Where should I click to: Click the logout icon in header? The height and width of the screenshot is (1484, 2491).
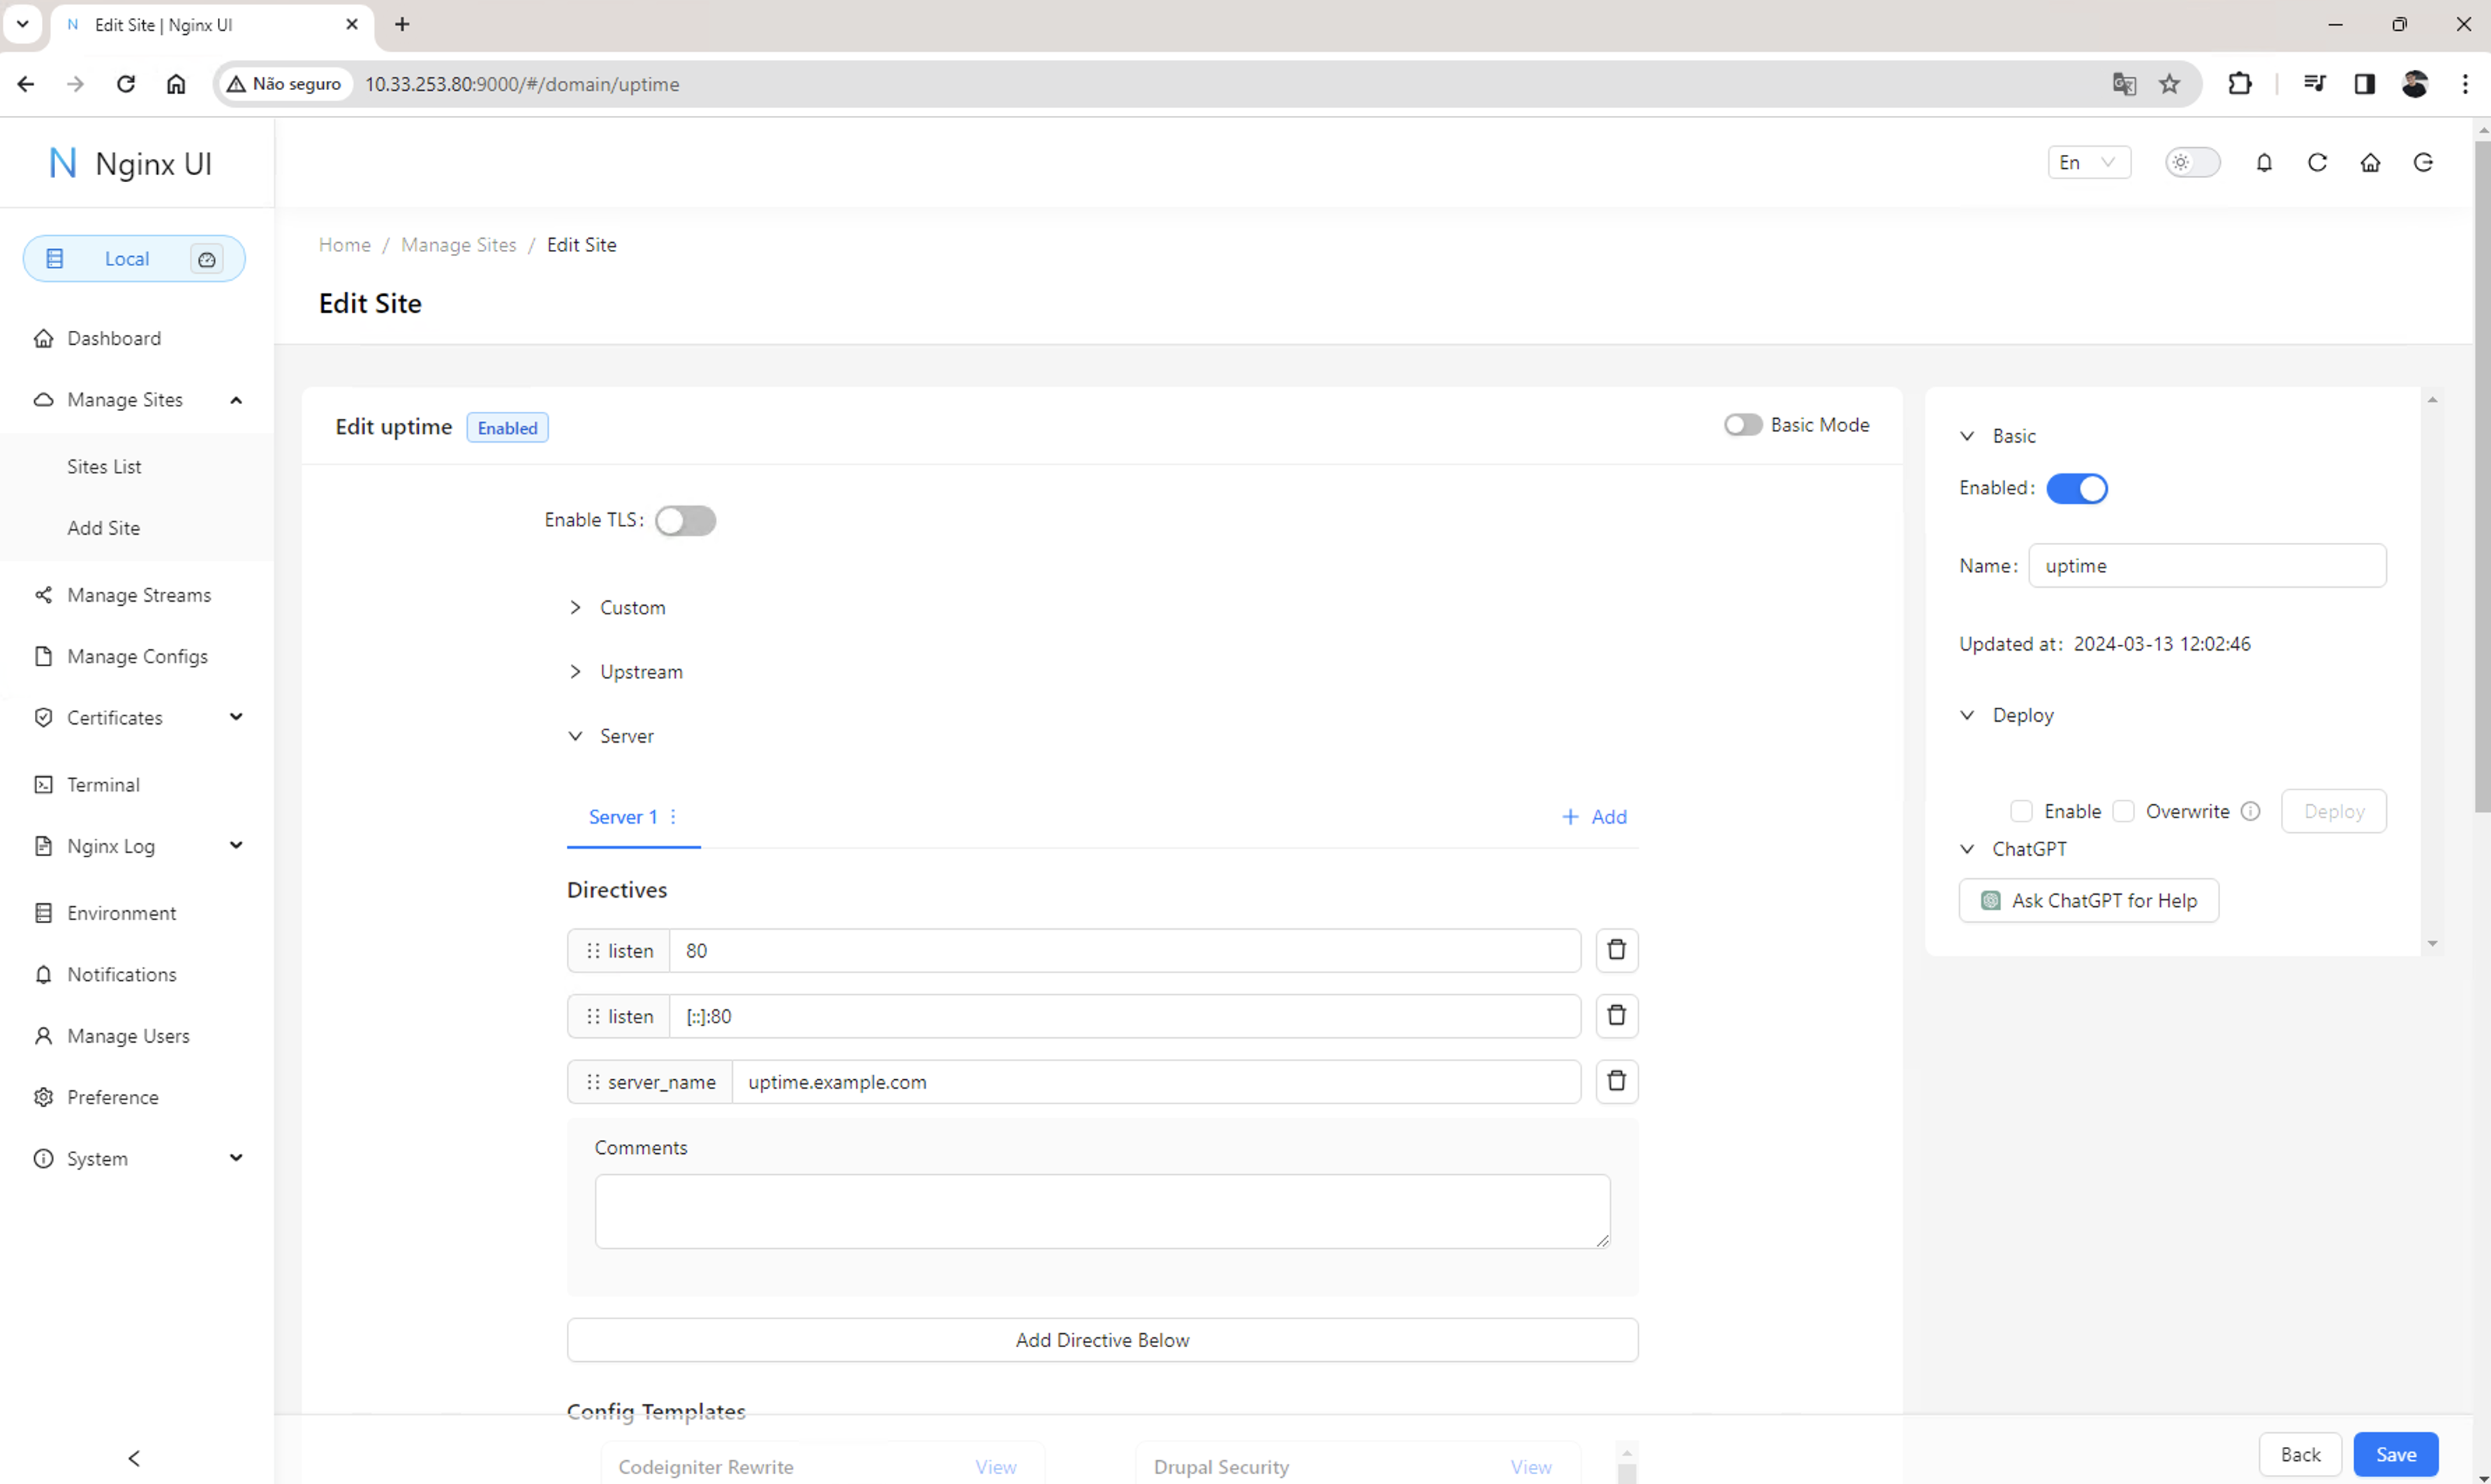(x=2423, y=163)
